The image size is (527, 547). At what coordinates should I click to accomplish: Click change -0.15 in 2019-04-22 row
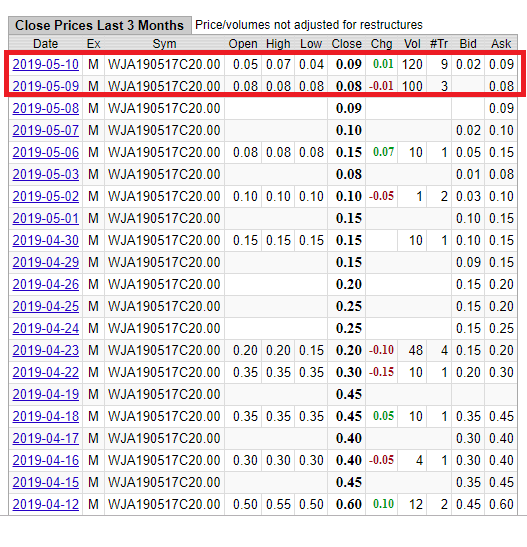pos(381,372)
